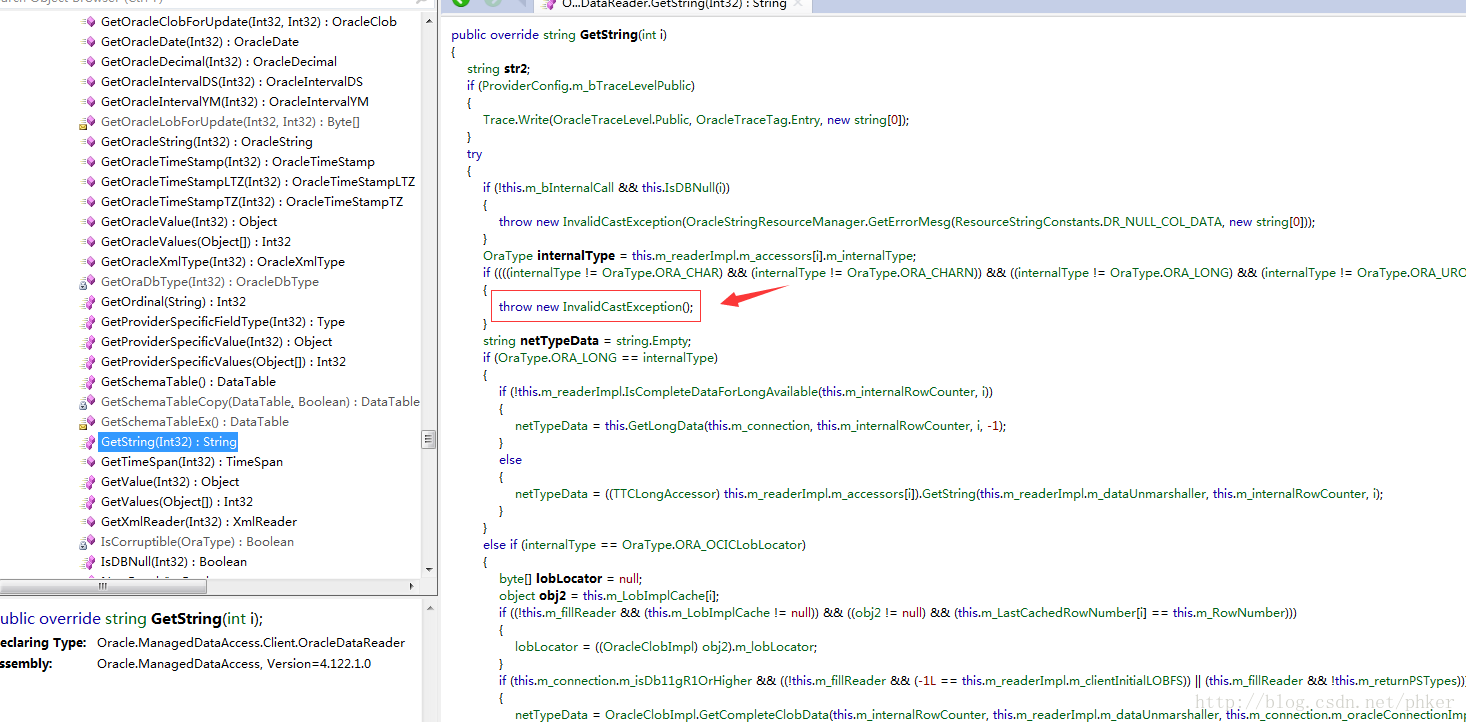Click the method icon beside GetValues(Object[])
The image size is (1466, 722).
pos(88,502)
